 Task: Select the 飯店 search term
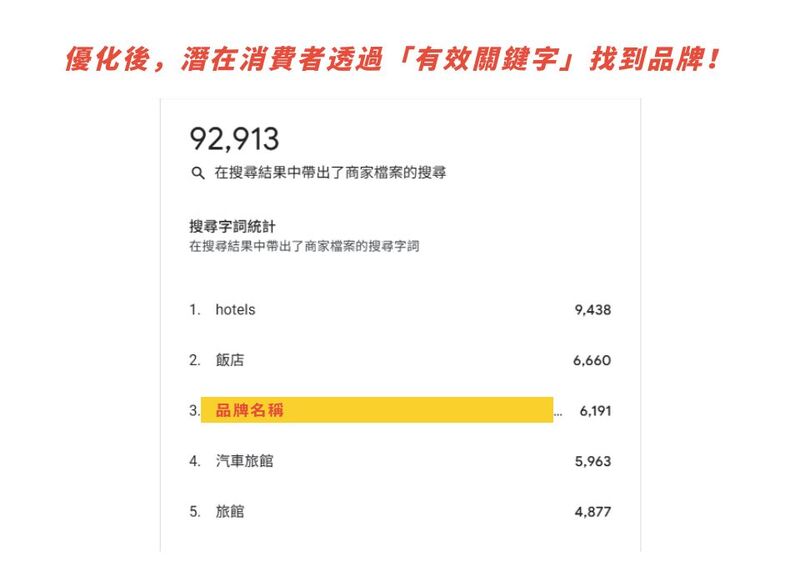(x=230, y=360)
